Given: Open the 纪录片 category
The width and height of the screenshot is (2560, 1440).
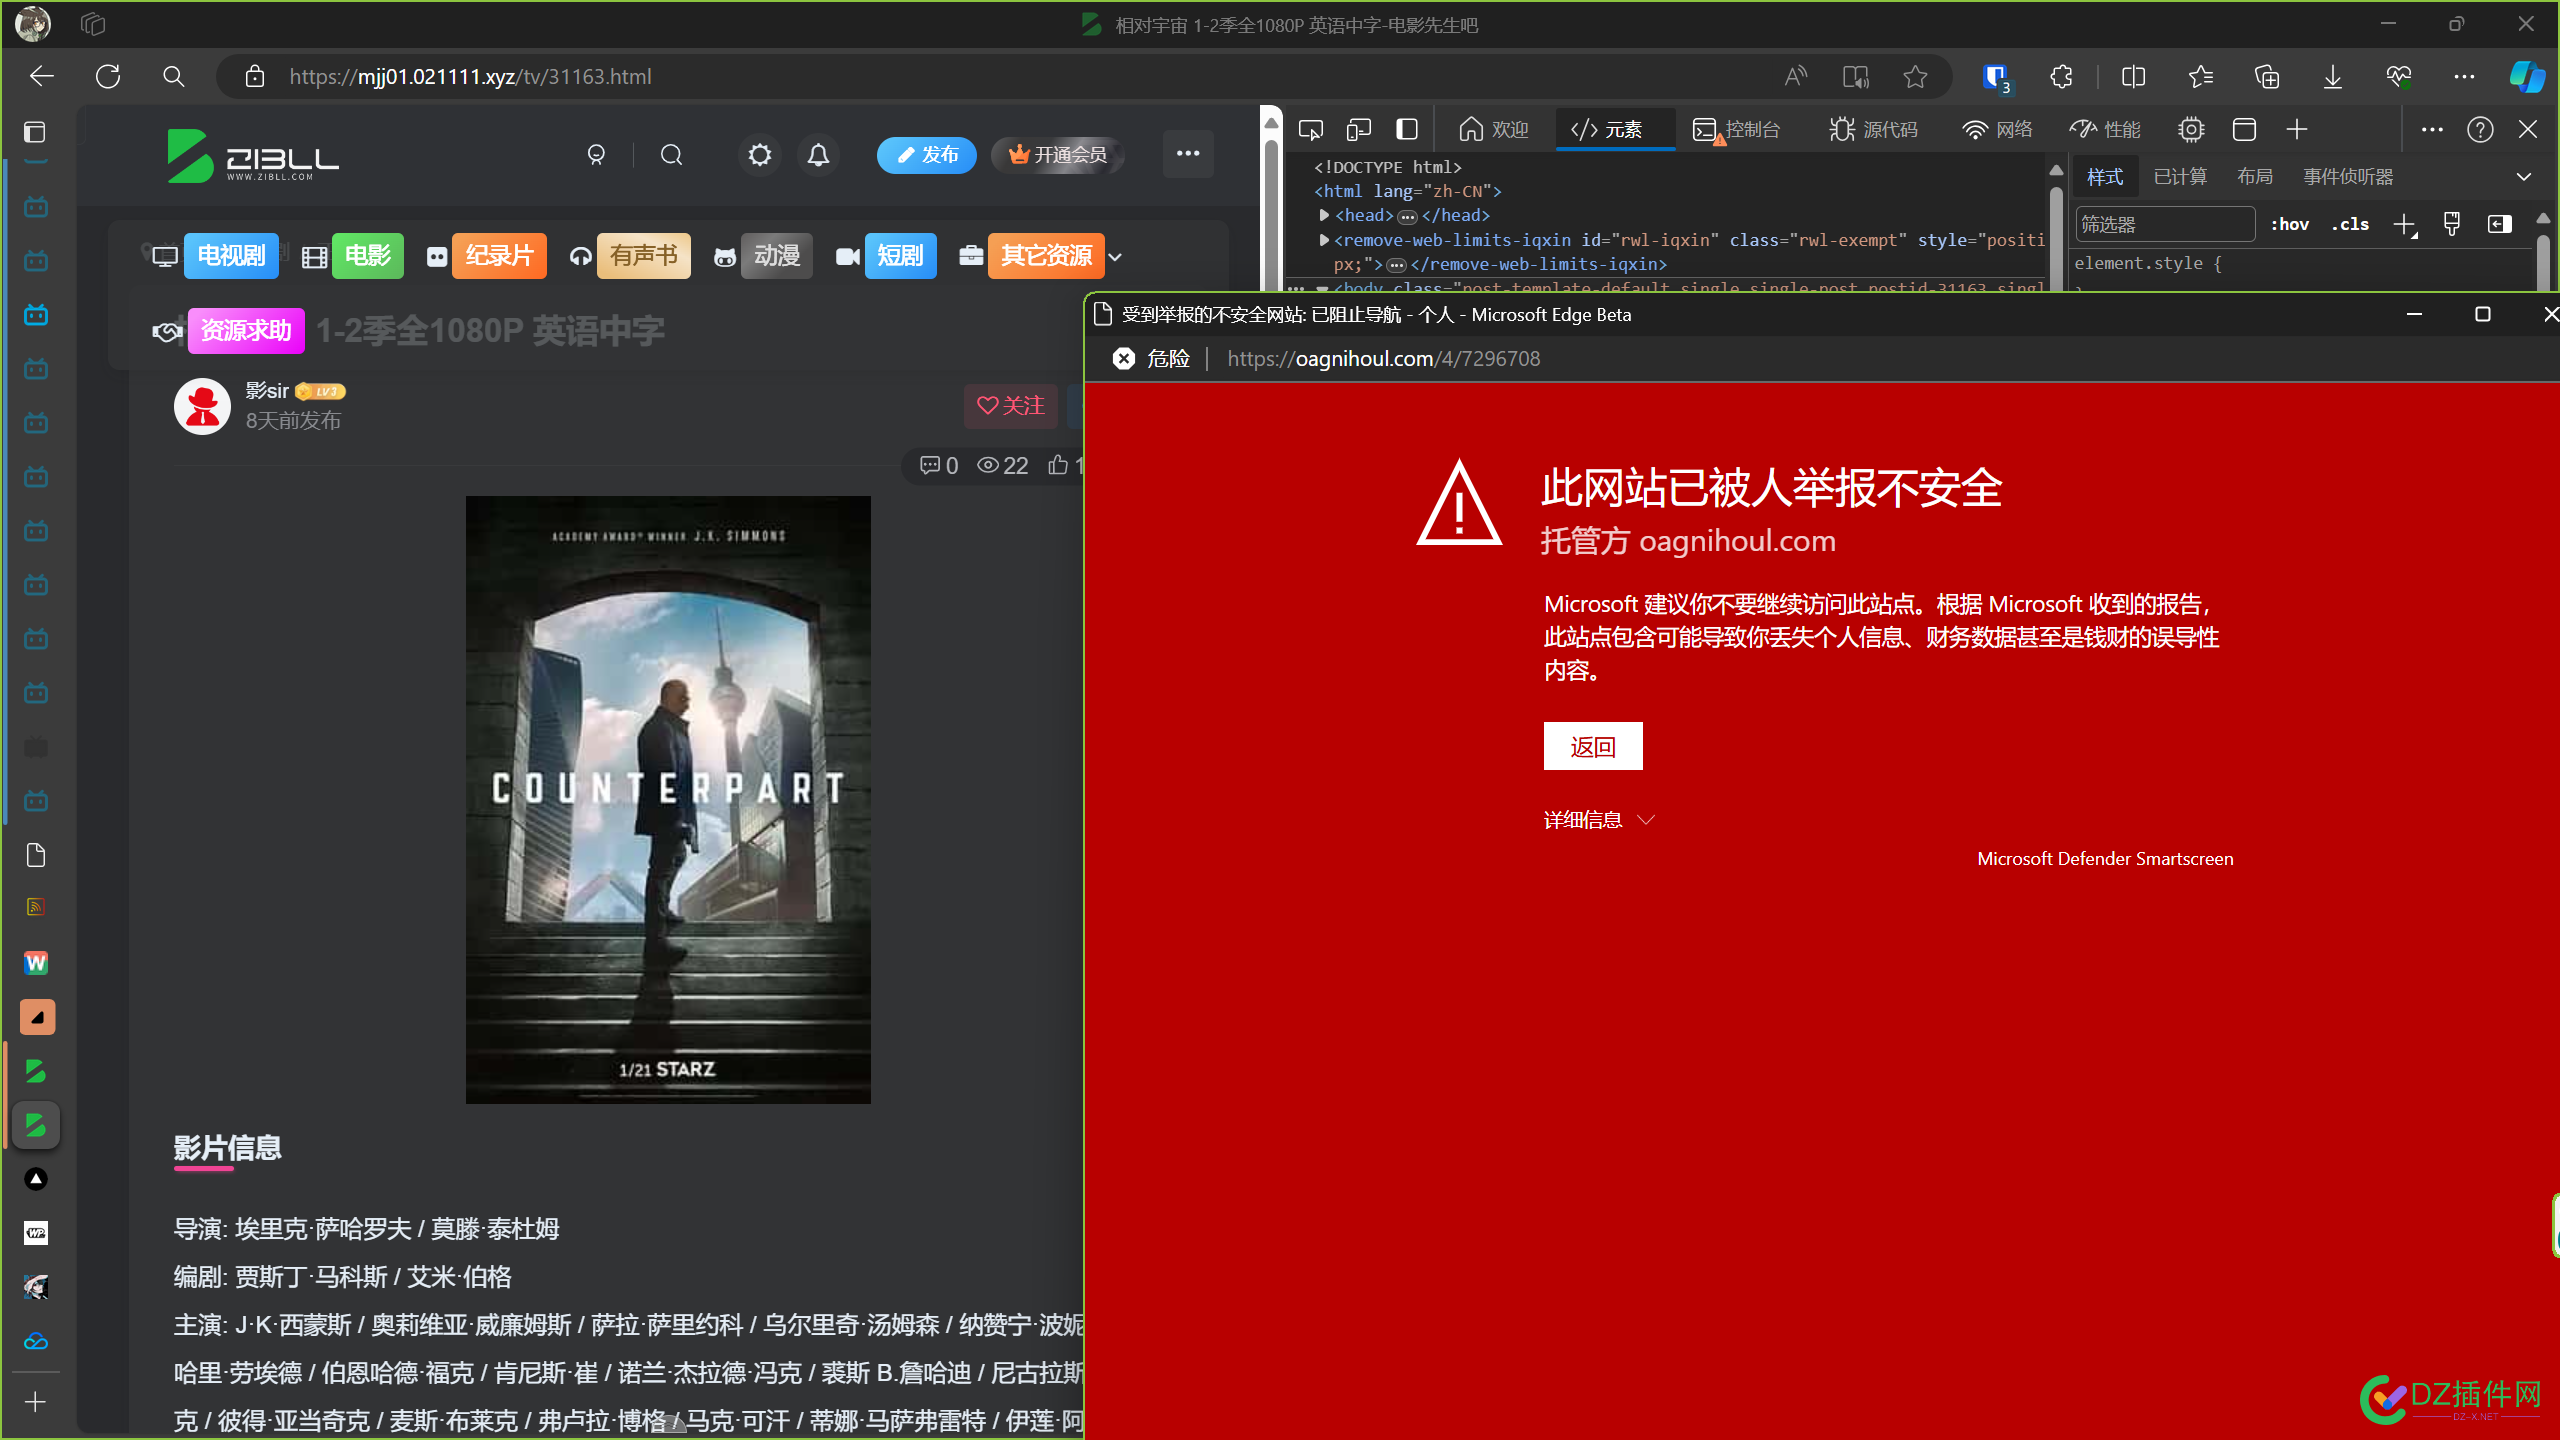Looking at the screenshot, I should [x=499, y=256].
